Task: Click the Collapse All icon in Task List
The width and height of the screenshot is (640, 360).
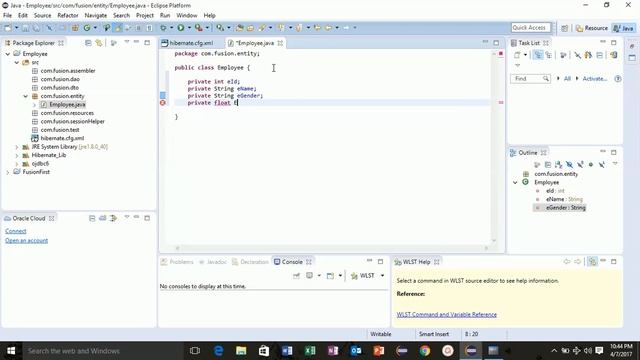Action: [599, 55]
